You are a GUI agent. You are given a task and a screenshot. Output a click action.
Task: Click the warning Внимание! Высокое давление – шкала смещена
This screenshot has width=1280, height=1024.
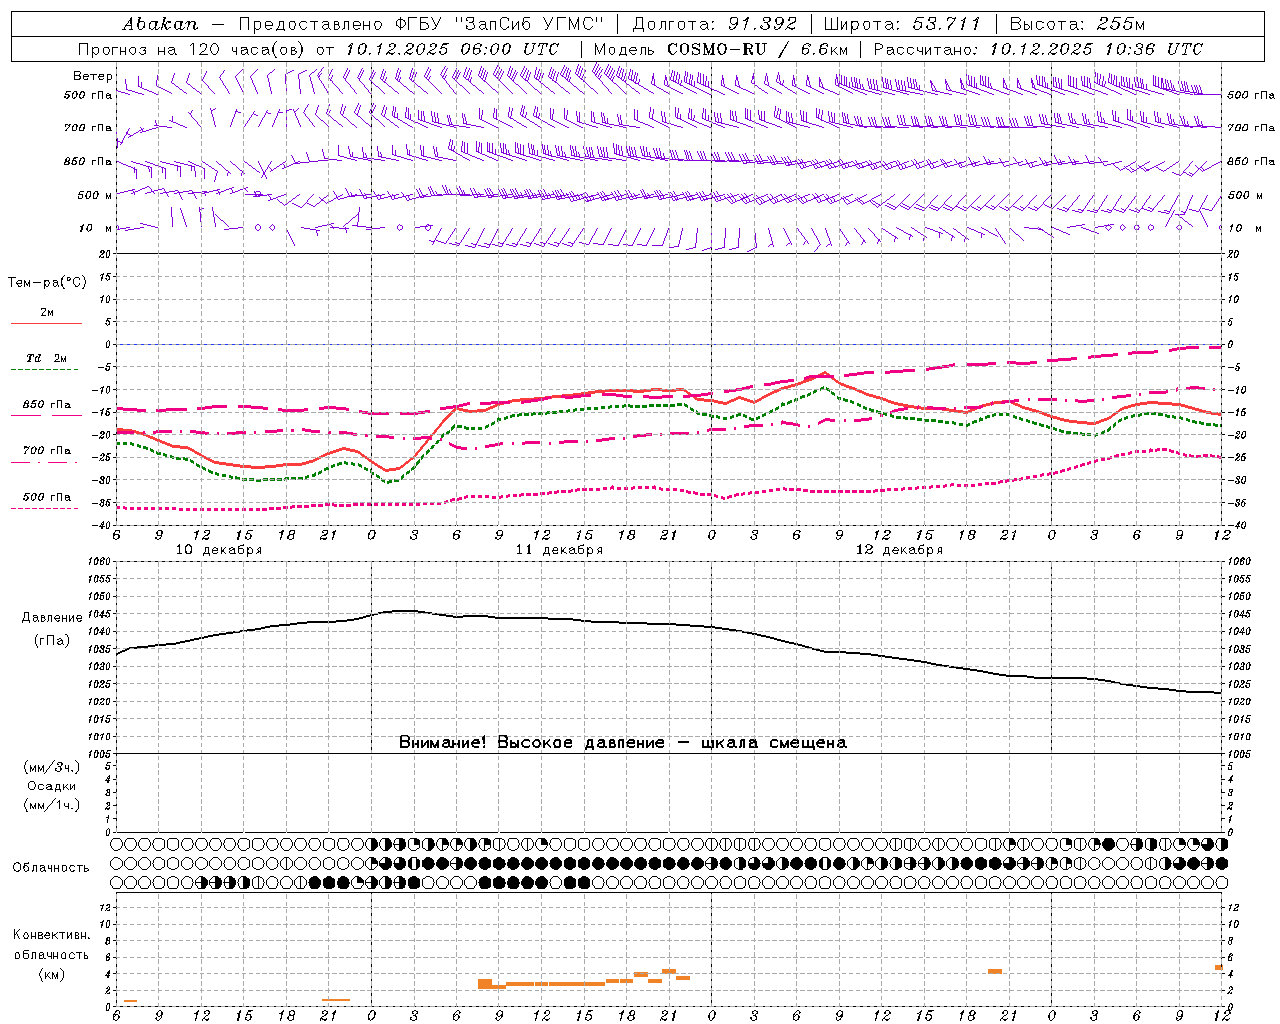pos(623,743)
